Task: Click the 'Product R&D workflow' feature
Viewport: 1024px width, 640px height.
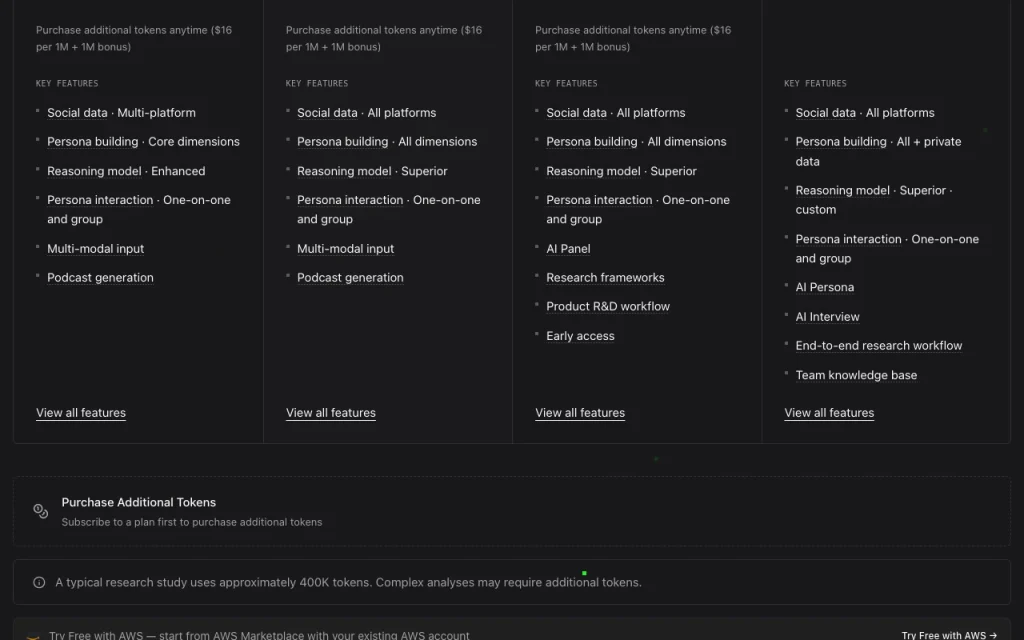Action: click(x=608, y=306)
